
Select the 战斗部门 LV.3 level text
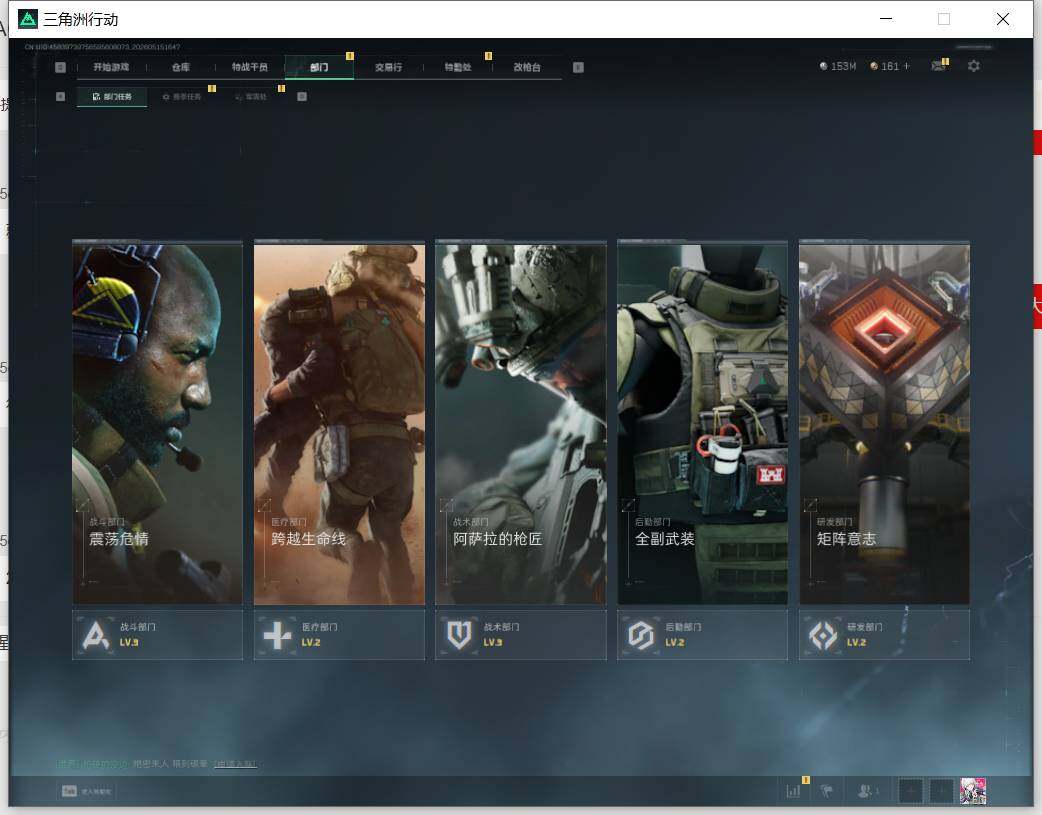coord(129,642)
